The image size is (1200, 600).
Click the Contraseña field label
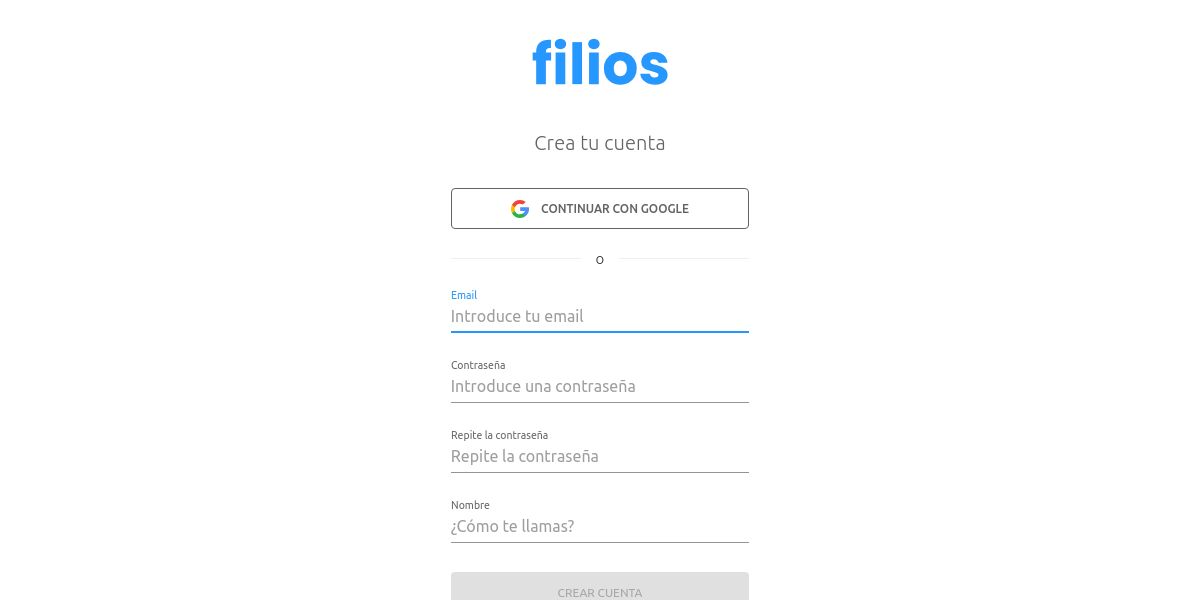click(478, 365)
